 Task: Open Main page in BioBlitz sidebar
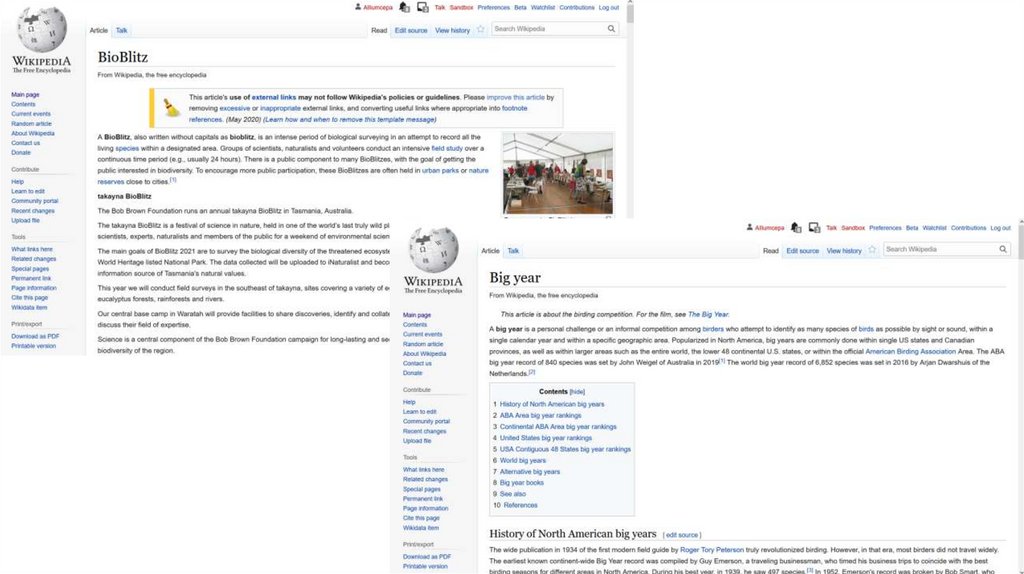pyautogui.click(x=25, y=95)
